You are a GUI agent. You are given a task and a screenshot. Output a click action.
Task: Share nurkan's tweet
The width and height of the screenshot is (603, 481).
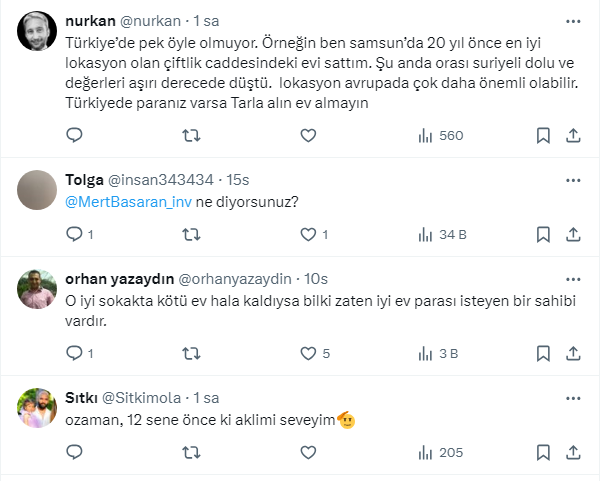(574, 135)
